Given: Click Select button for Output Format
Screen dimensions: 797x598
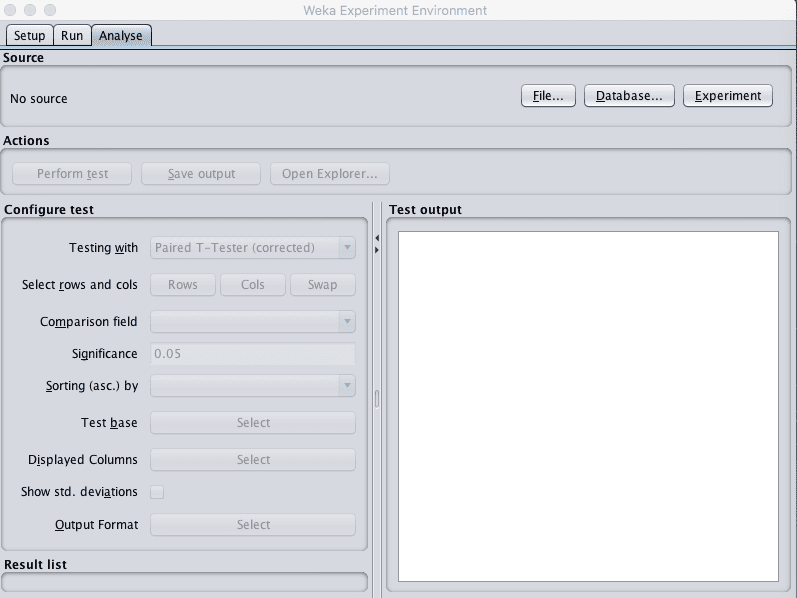Looking at the screenshot, I should [x=253, y=525].
